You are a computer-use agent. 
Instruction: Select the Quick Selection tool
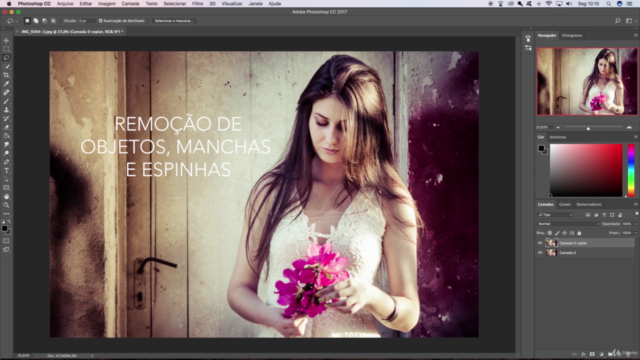tap(6, 67)
